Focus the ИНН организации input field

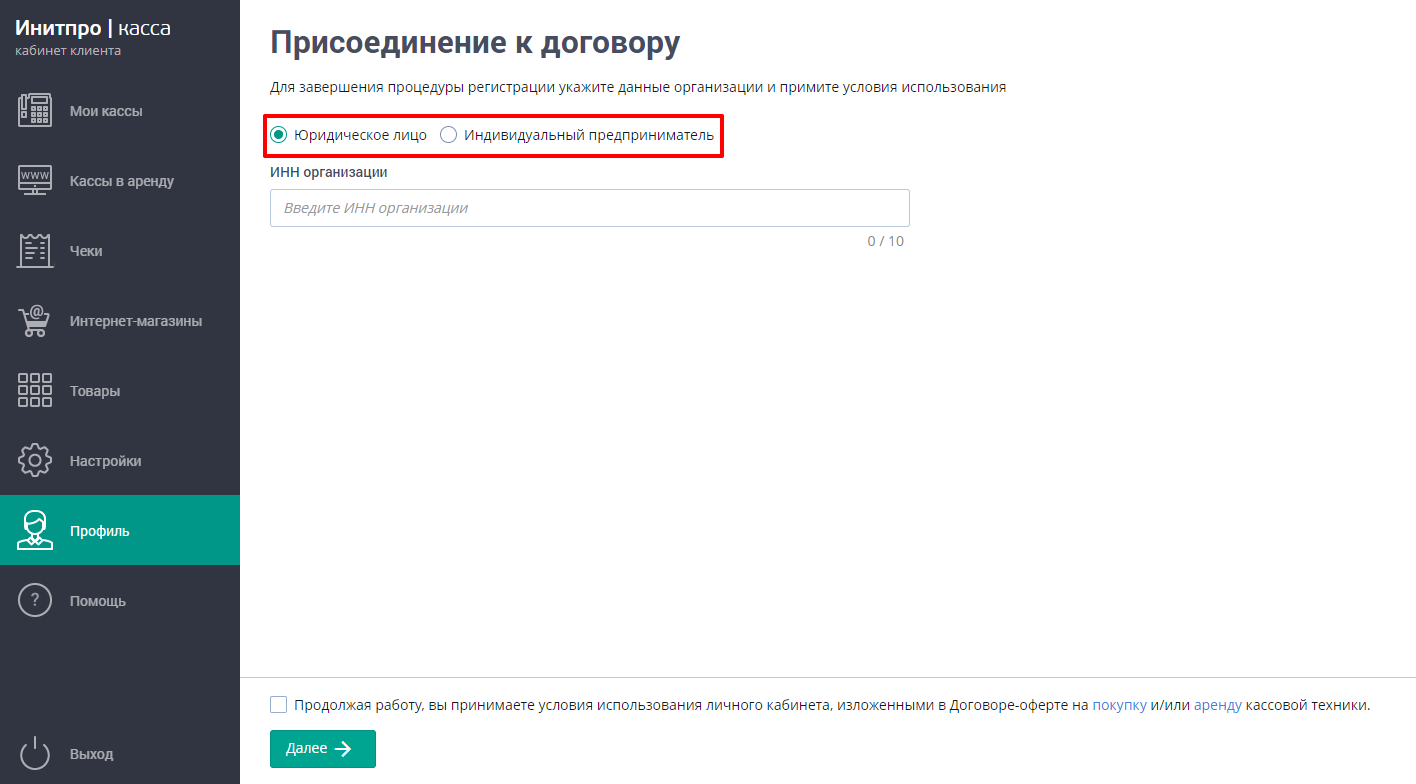[x=590, y=208]
